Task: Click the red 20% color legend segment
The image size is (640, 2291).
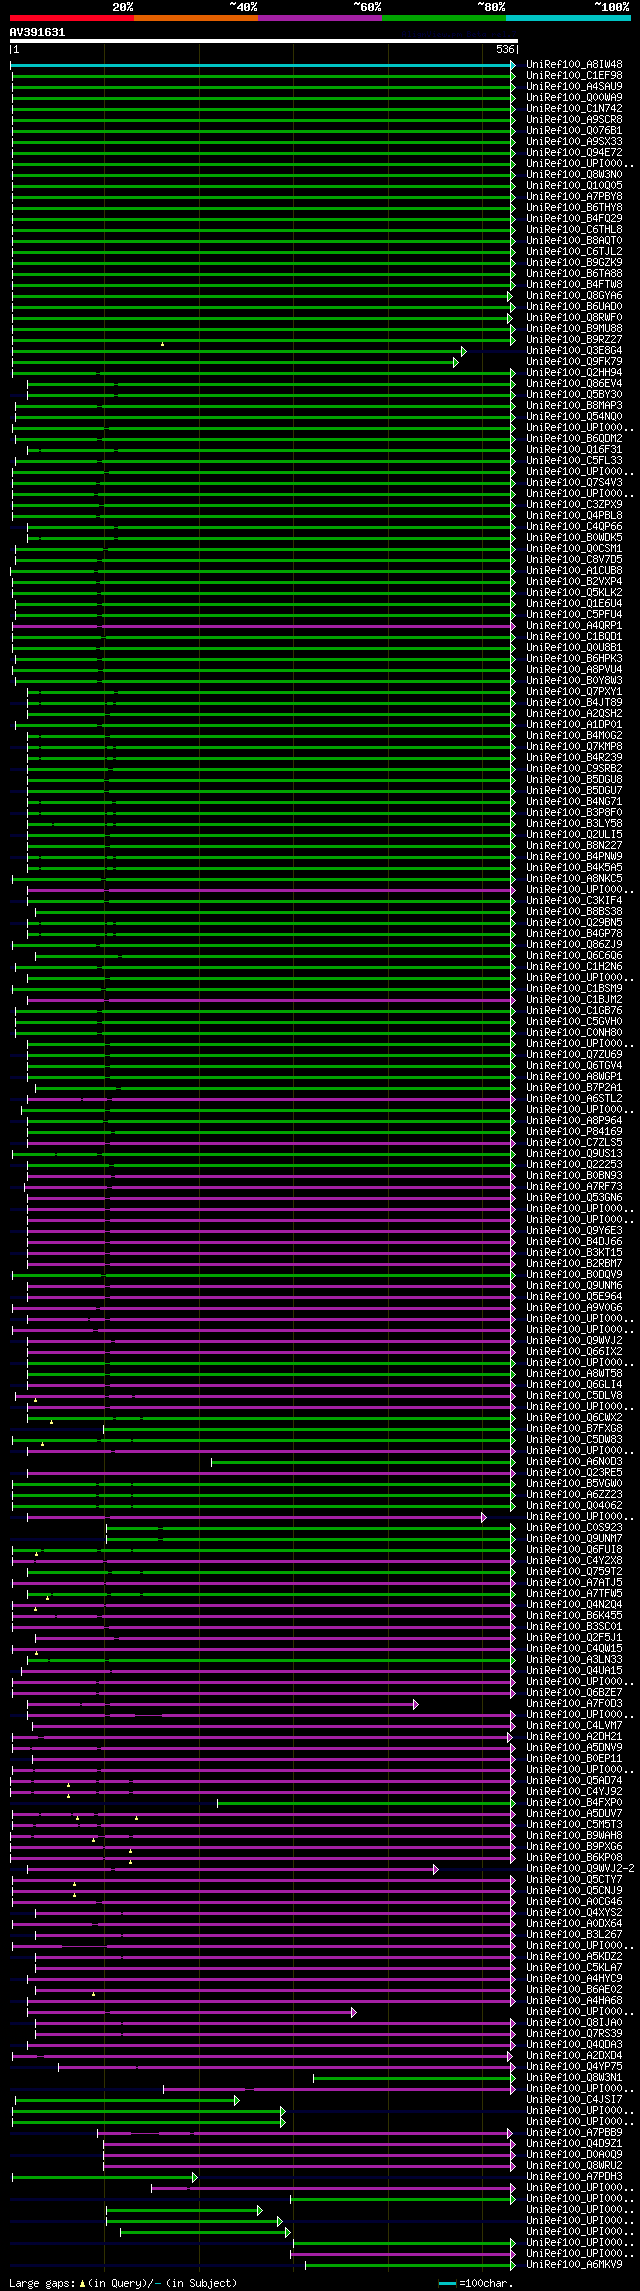Action: (72, 18)
